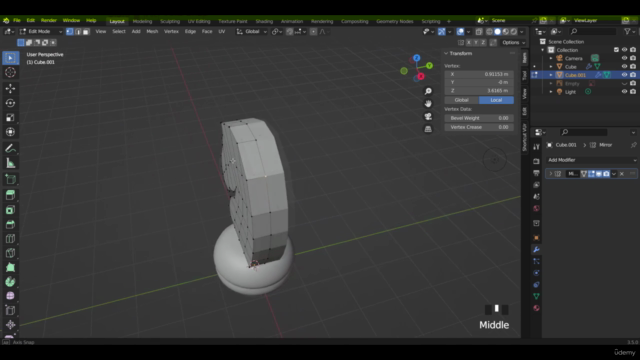
Task: Adjust the Vertex Crease slider
Action: coord(479,127)
